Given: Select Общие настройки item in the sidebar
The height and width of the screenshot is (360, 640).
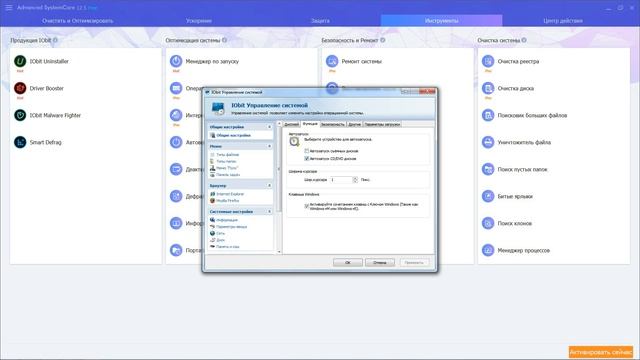Looking at the screenshot, I should (x=230, y=135).
